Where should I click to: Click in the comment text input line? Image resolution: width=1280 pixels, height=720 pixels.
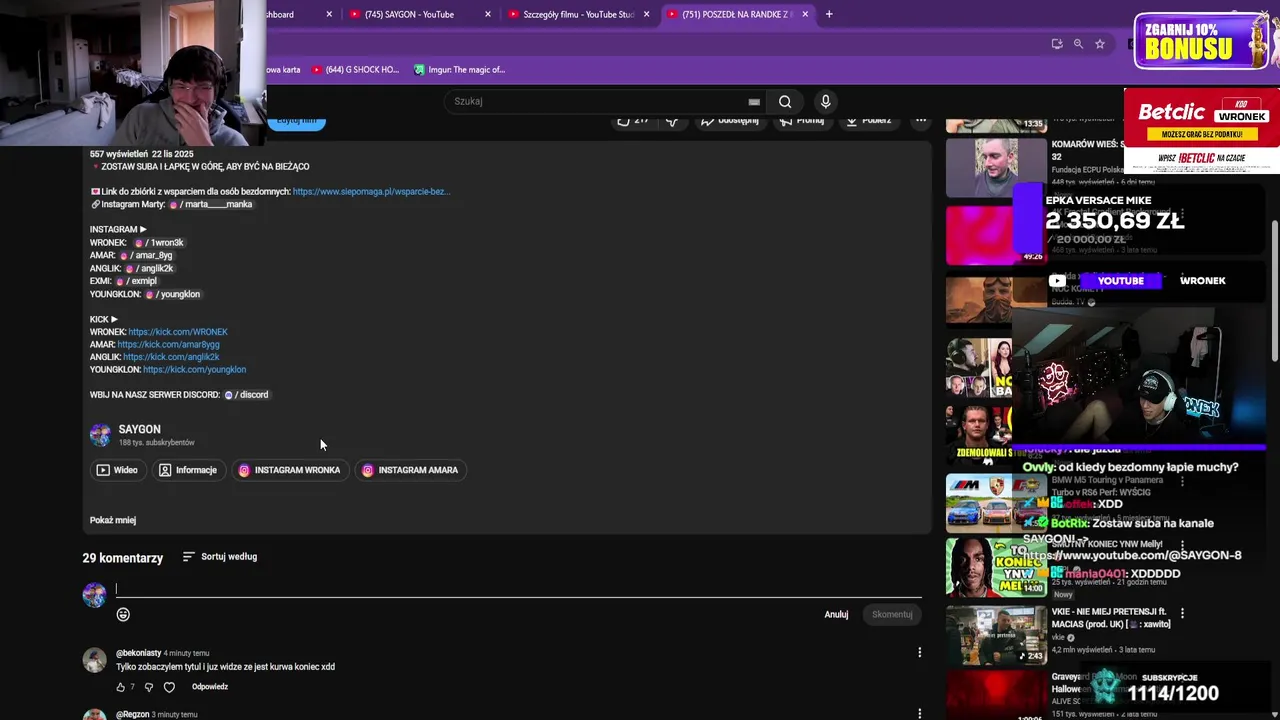click(x=518, y=590)
